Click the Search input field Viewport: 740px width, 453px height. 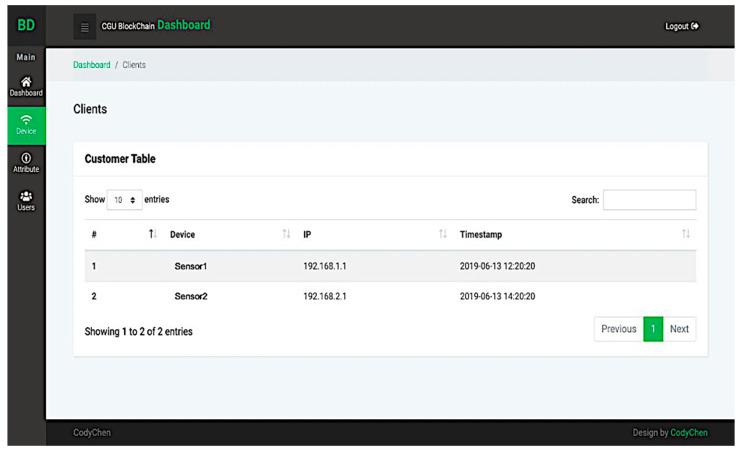649,200
